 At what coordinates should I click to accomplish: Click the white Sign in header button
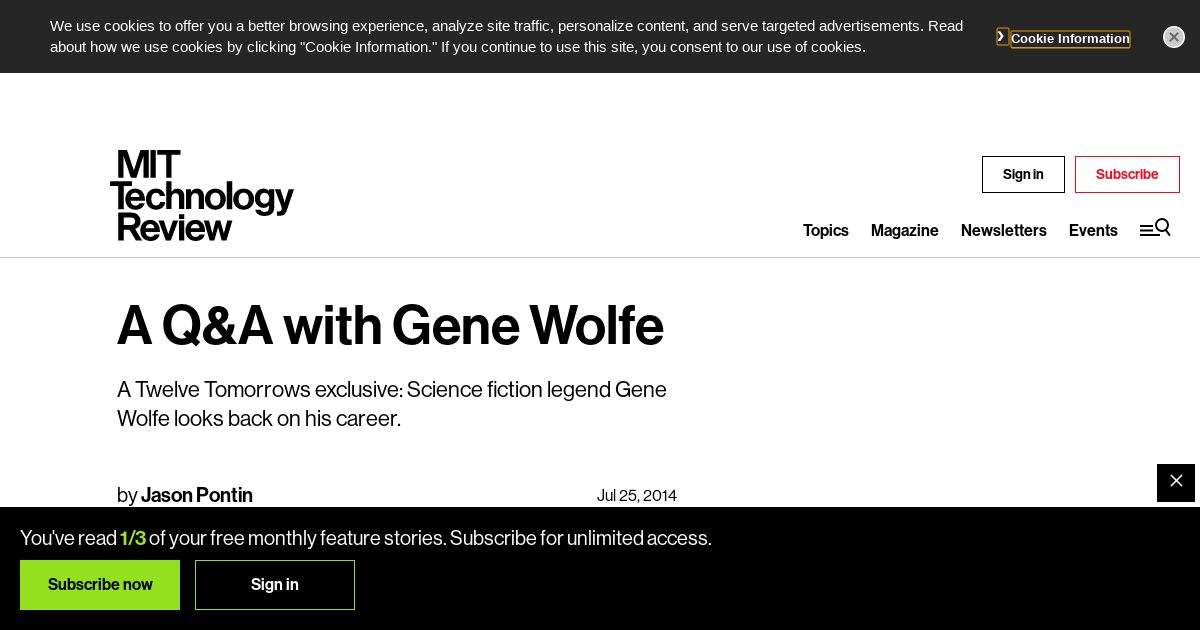[1023, 175]
